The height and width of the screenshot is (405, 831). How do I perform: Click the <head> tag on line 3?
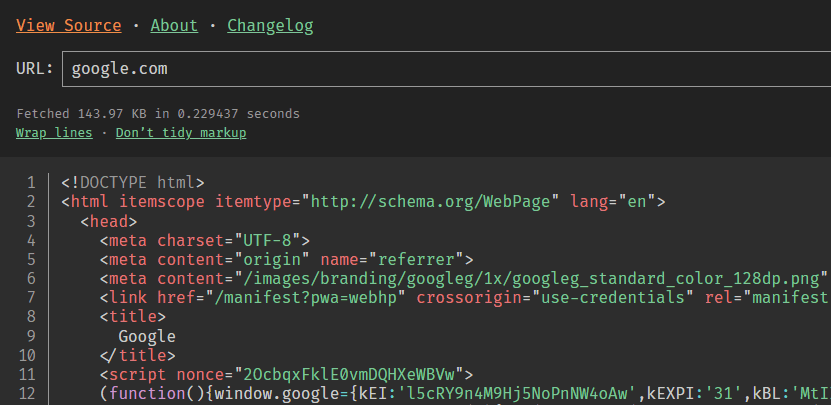pyautogui.click(x=109, y=221)
